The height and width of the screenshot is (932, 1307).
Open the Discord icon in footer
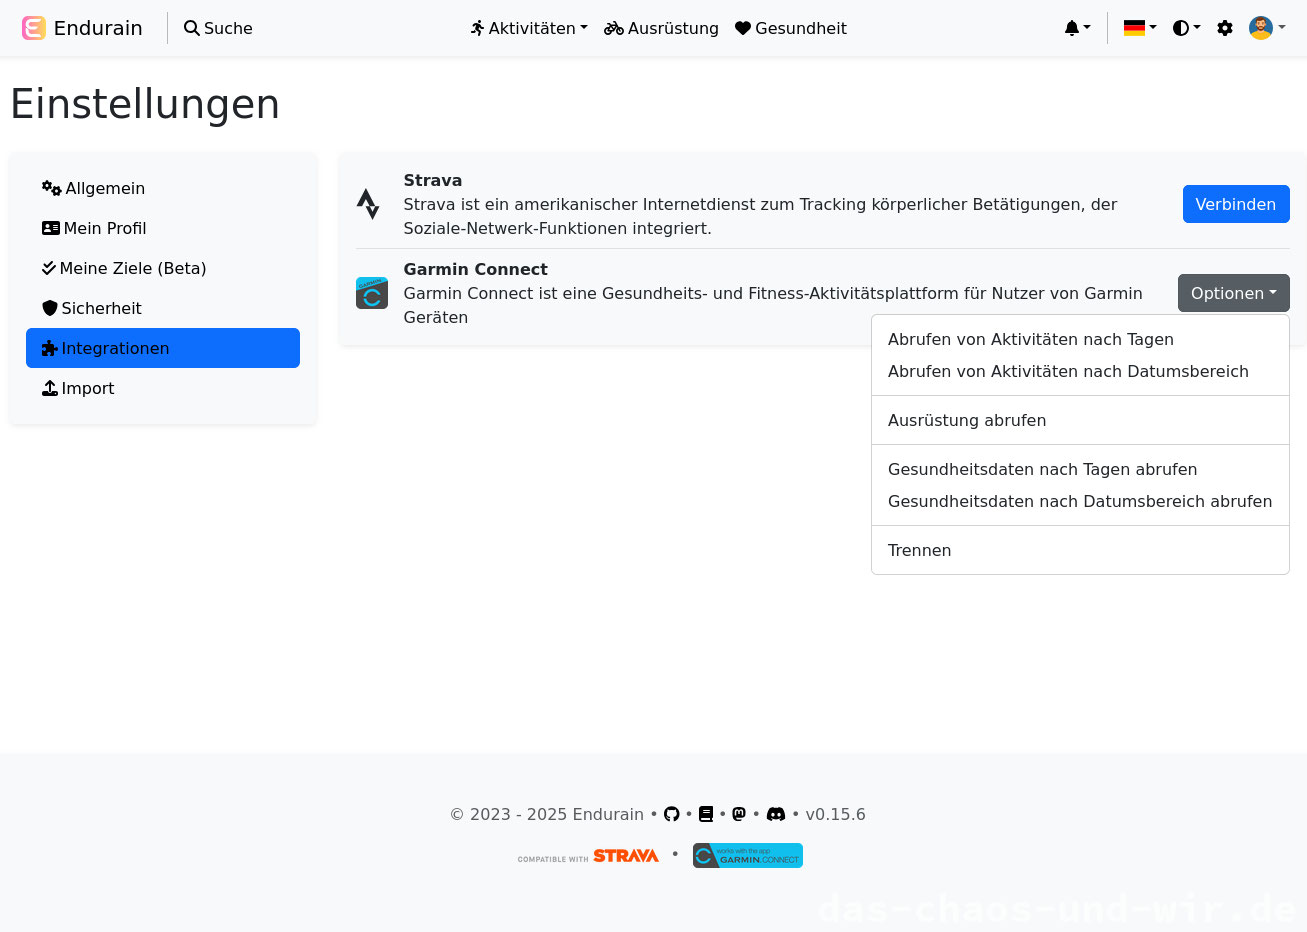point(776,814)
